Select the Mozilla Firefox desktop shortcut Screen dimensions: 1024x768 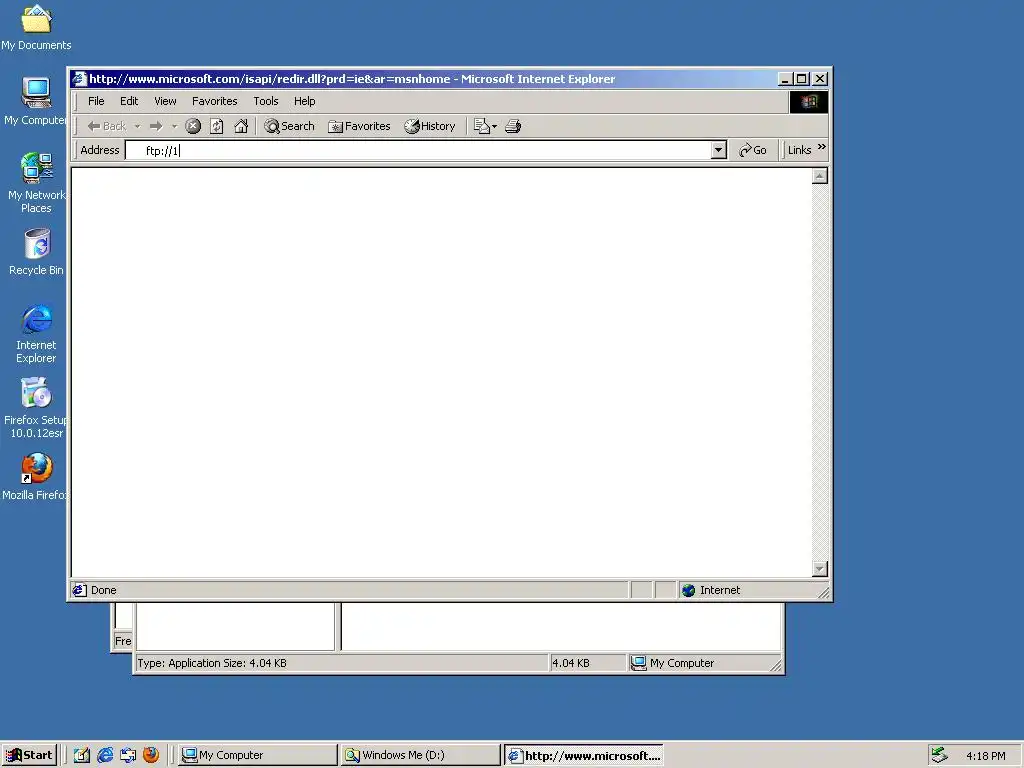pyautogui.click(x=36, y=477)
